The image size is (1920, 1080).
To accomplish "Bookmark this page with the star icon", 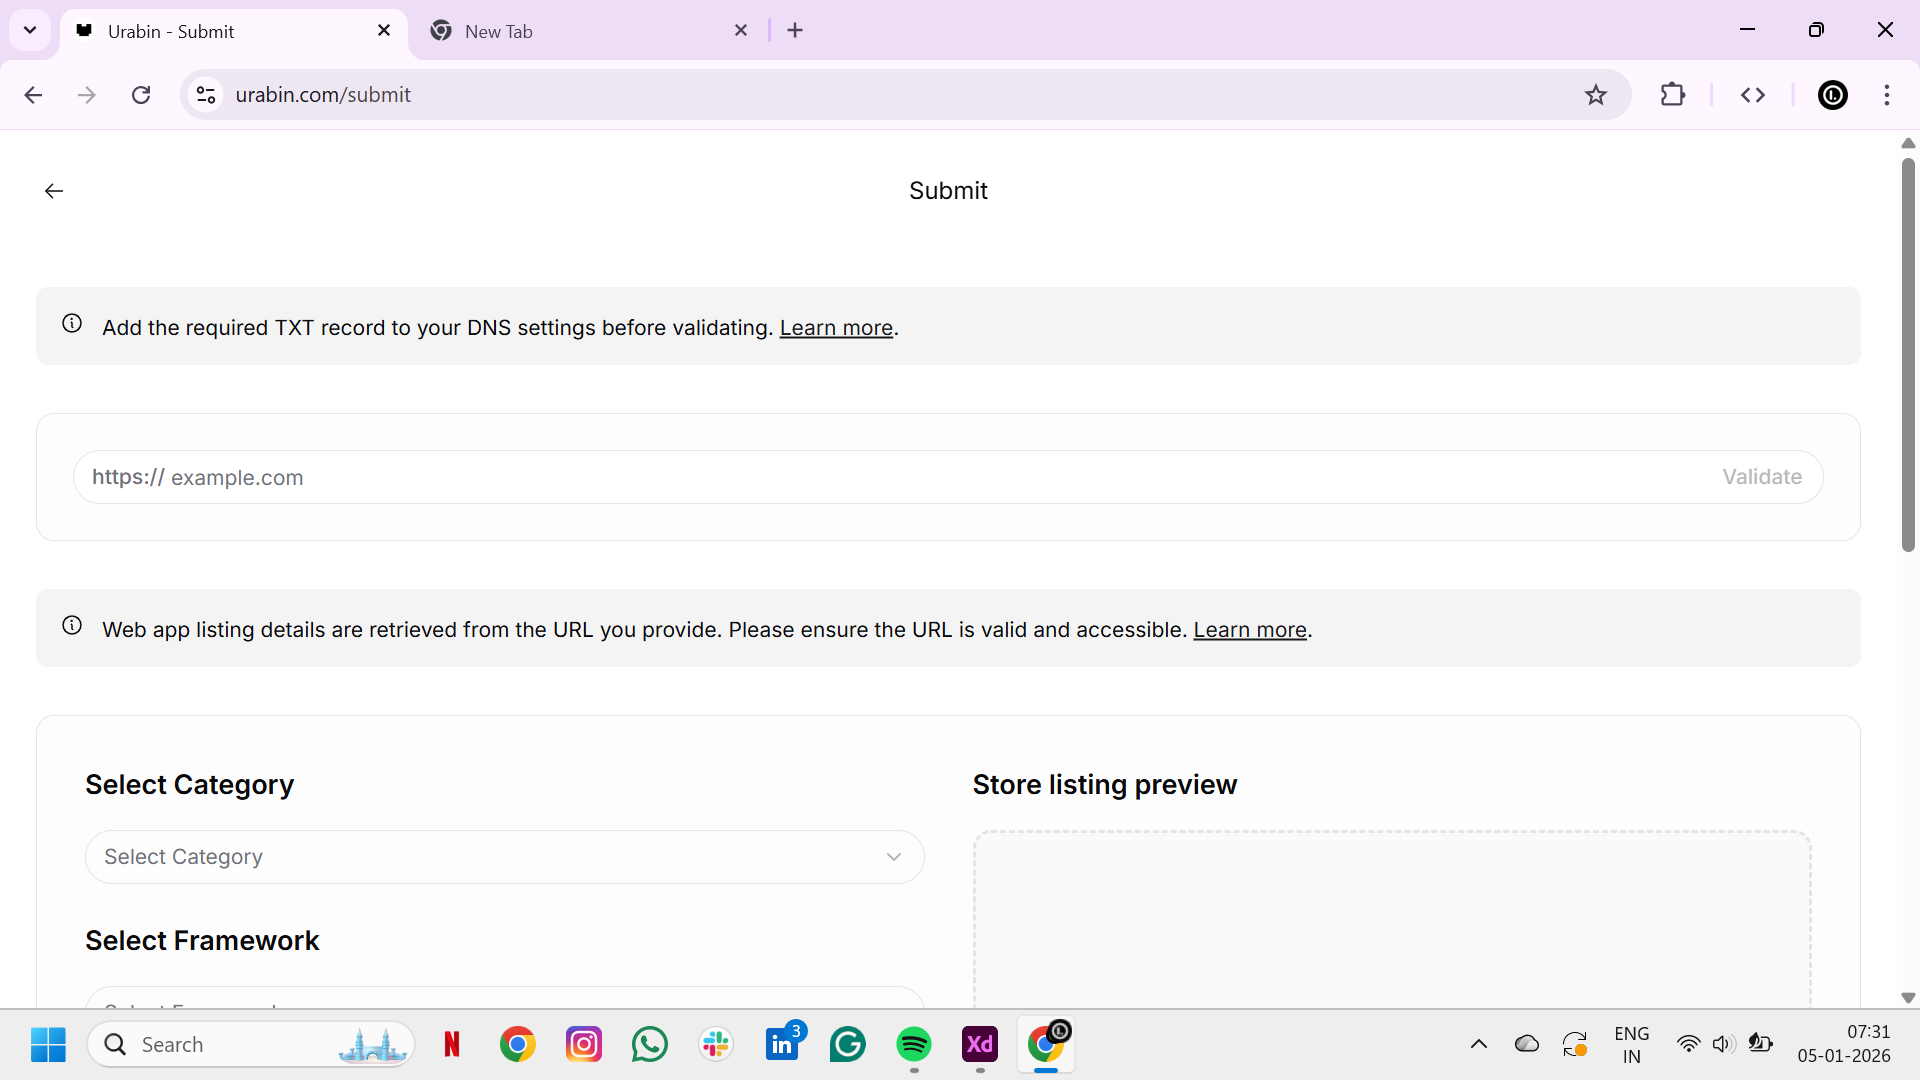I will 1596,95.
